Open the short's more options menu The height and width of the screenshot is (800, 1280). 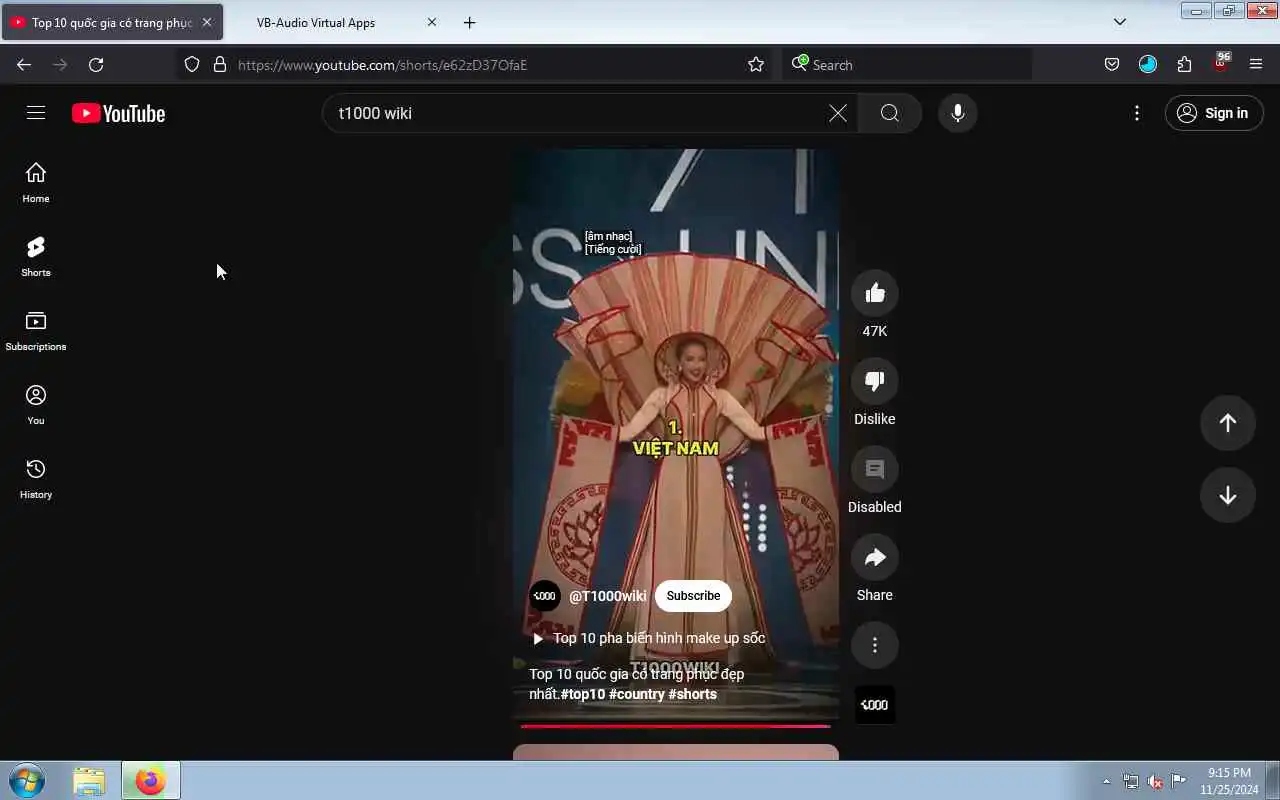tap(875, 645)
